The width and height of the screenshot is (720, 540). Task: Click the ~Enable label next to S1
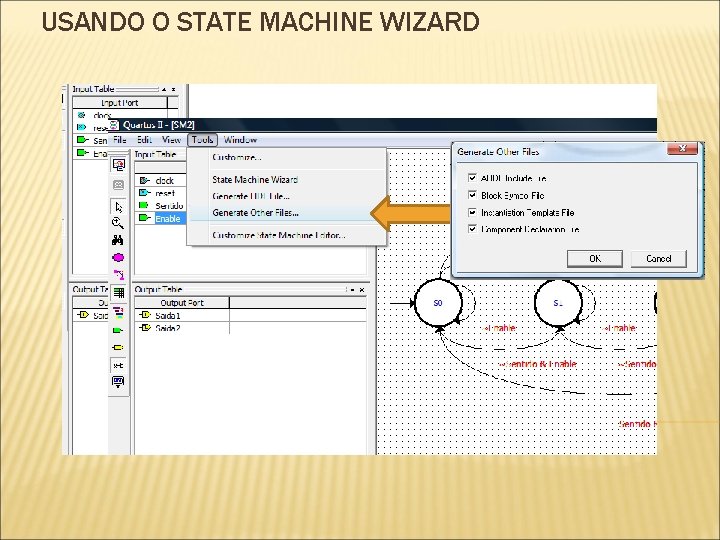pos(619,328)
